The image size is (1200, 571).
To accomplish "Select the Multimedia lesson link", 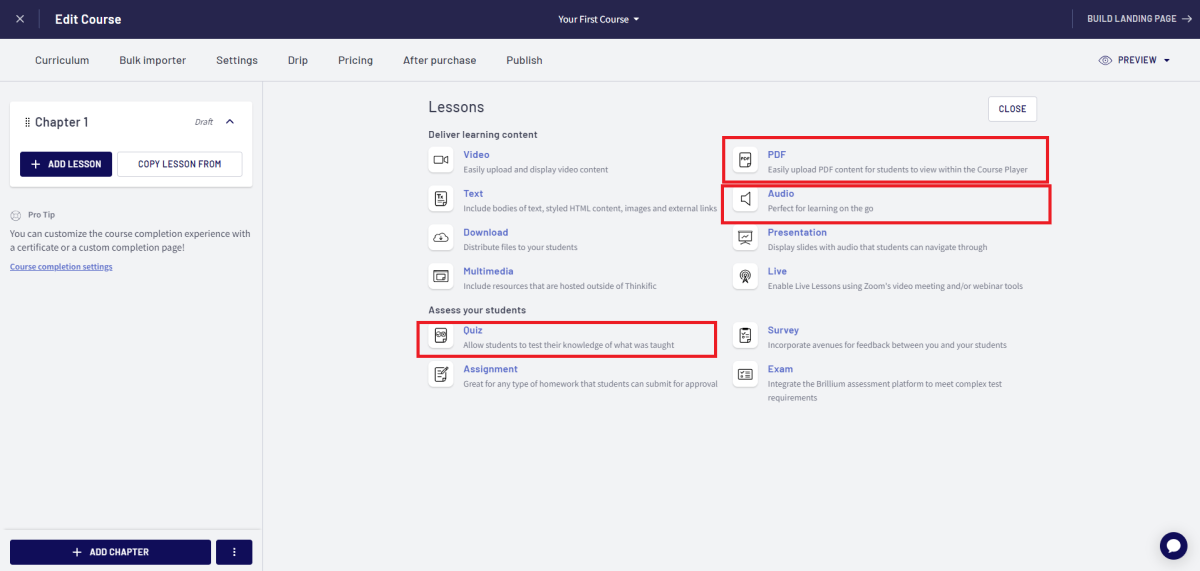I will pos(488,271).
